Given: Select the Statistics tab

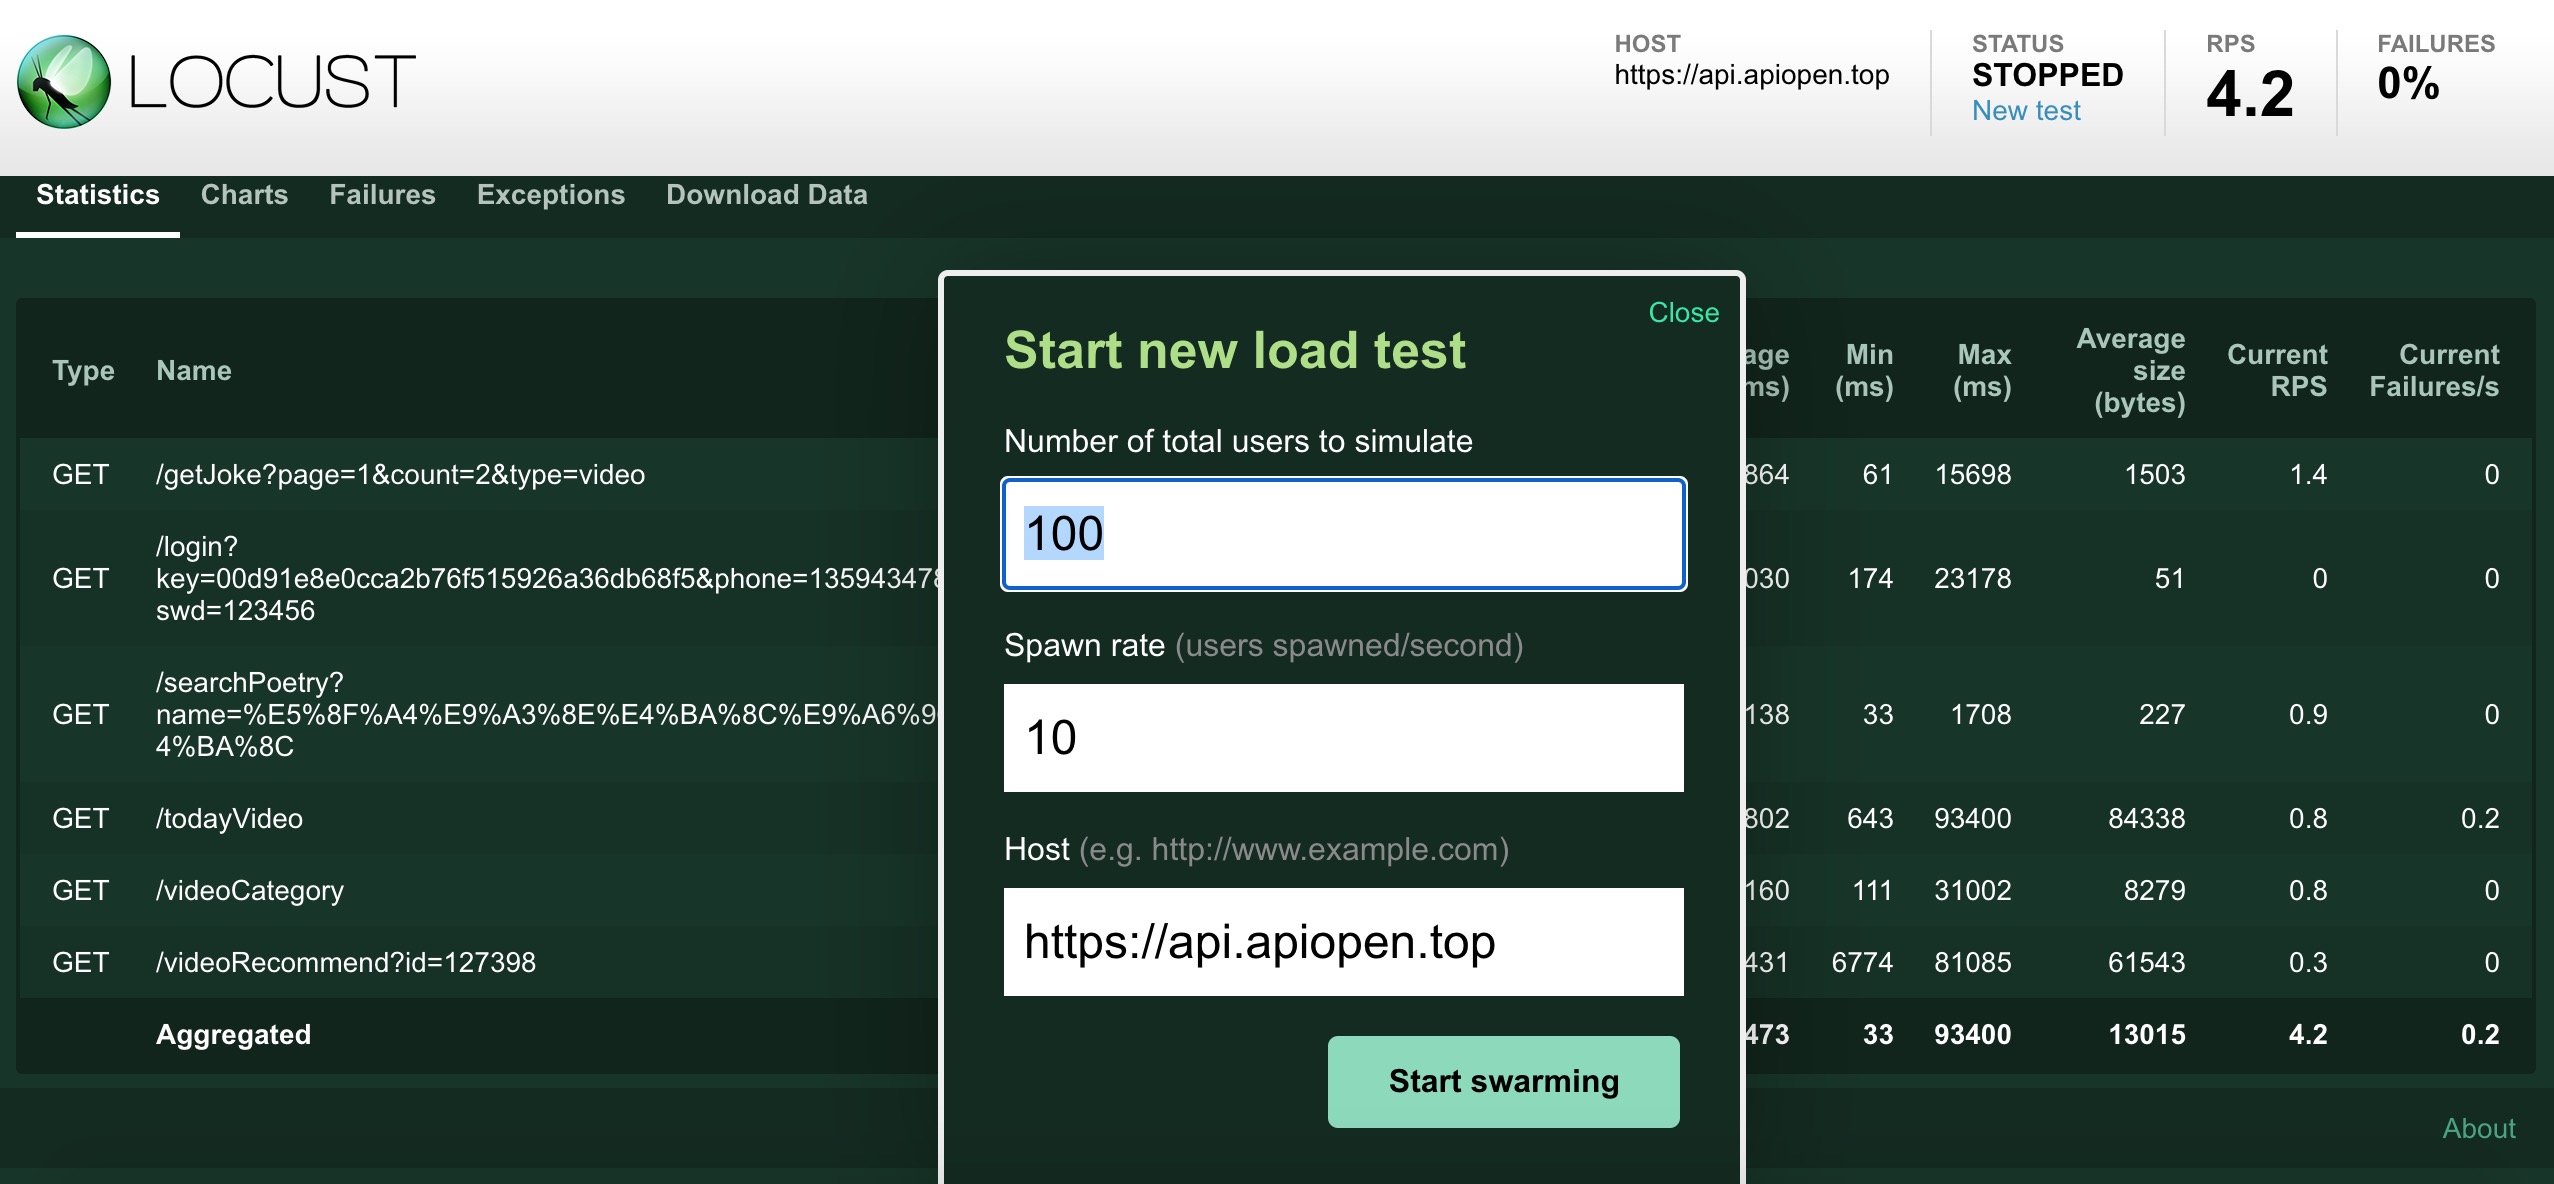Looking at the screenshot, I should point(98,195).
